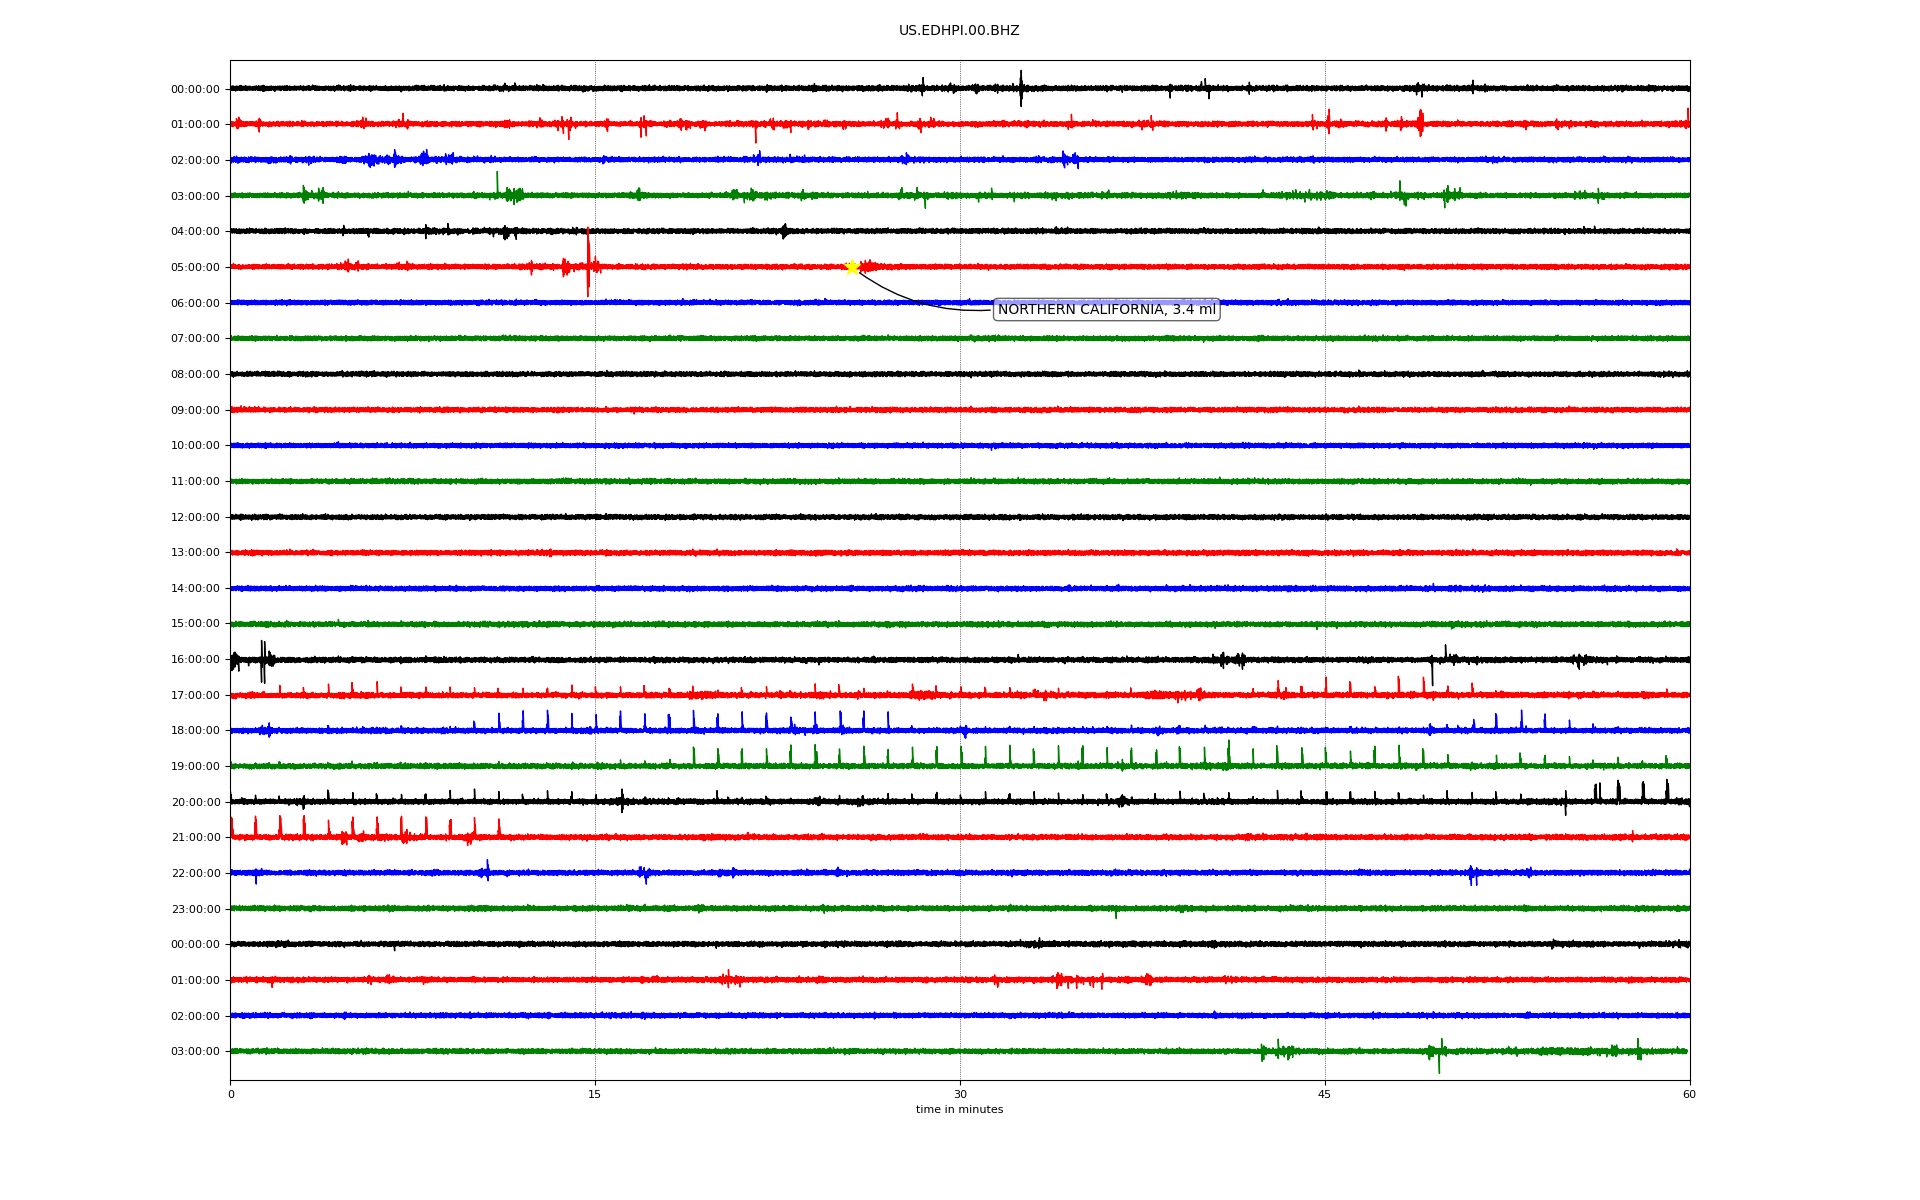Click the 16:00:00 row label
This screenshot has height=1200, width=1920.
[195, 659]
